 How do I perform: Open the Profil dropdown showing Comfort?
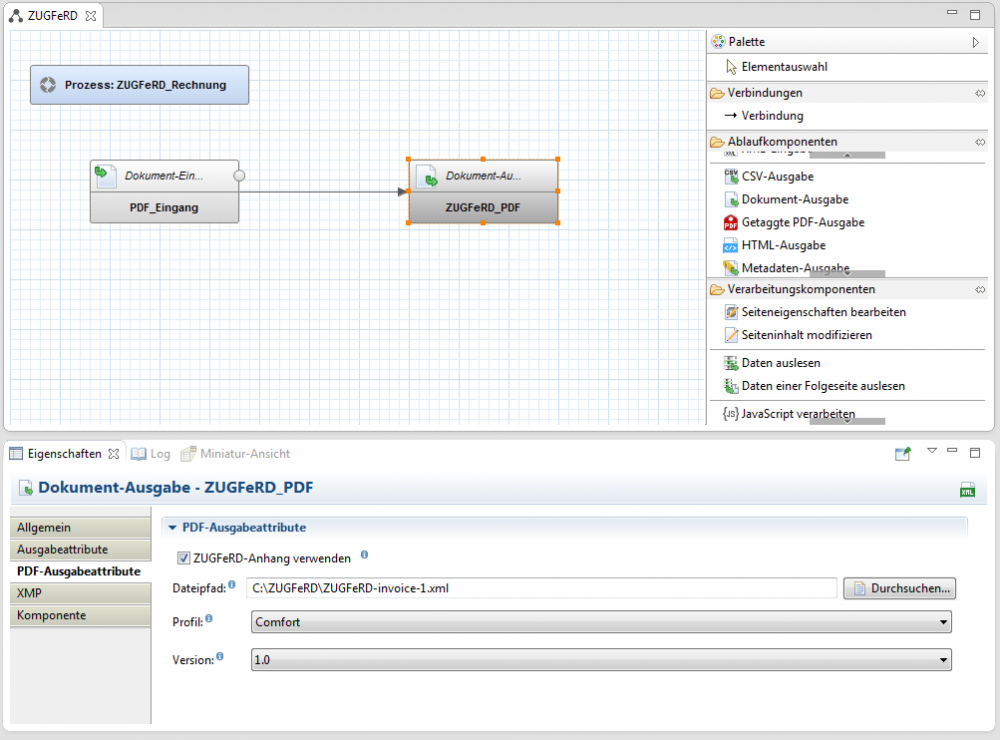600,622
